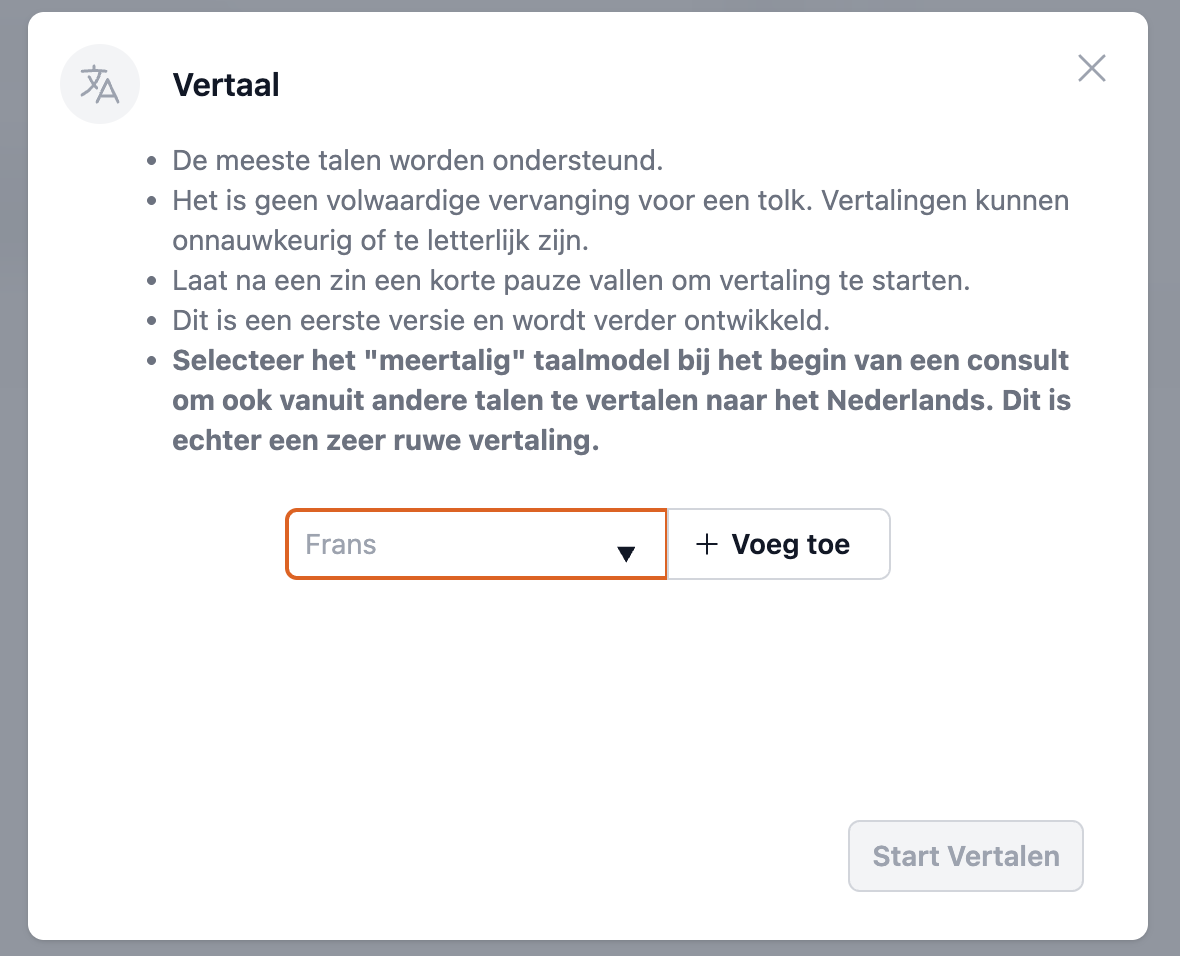Click the plus icon in Voeg toe
The height and width of the screenshot is (956, 1180).
click(x=707, y=544)
